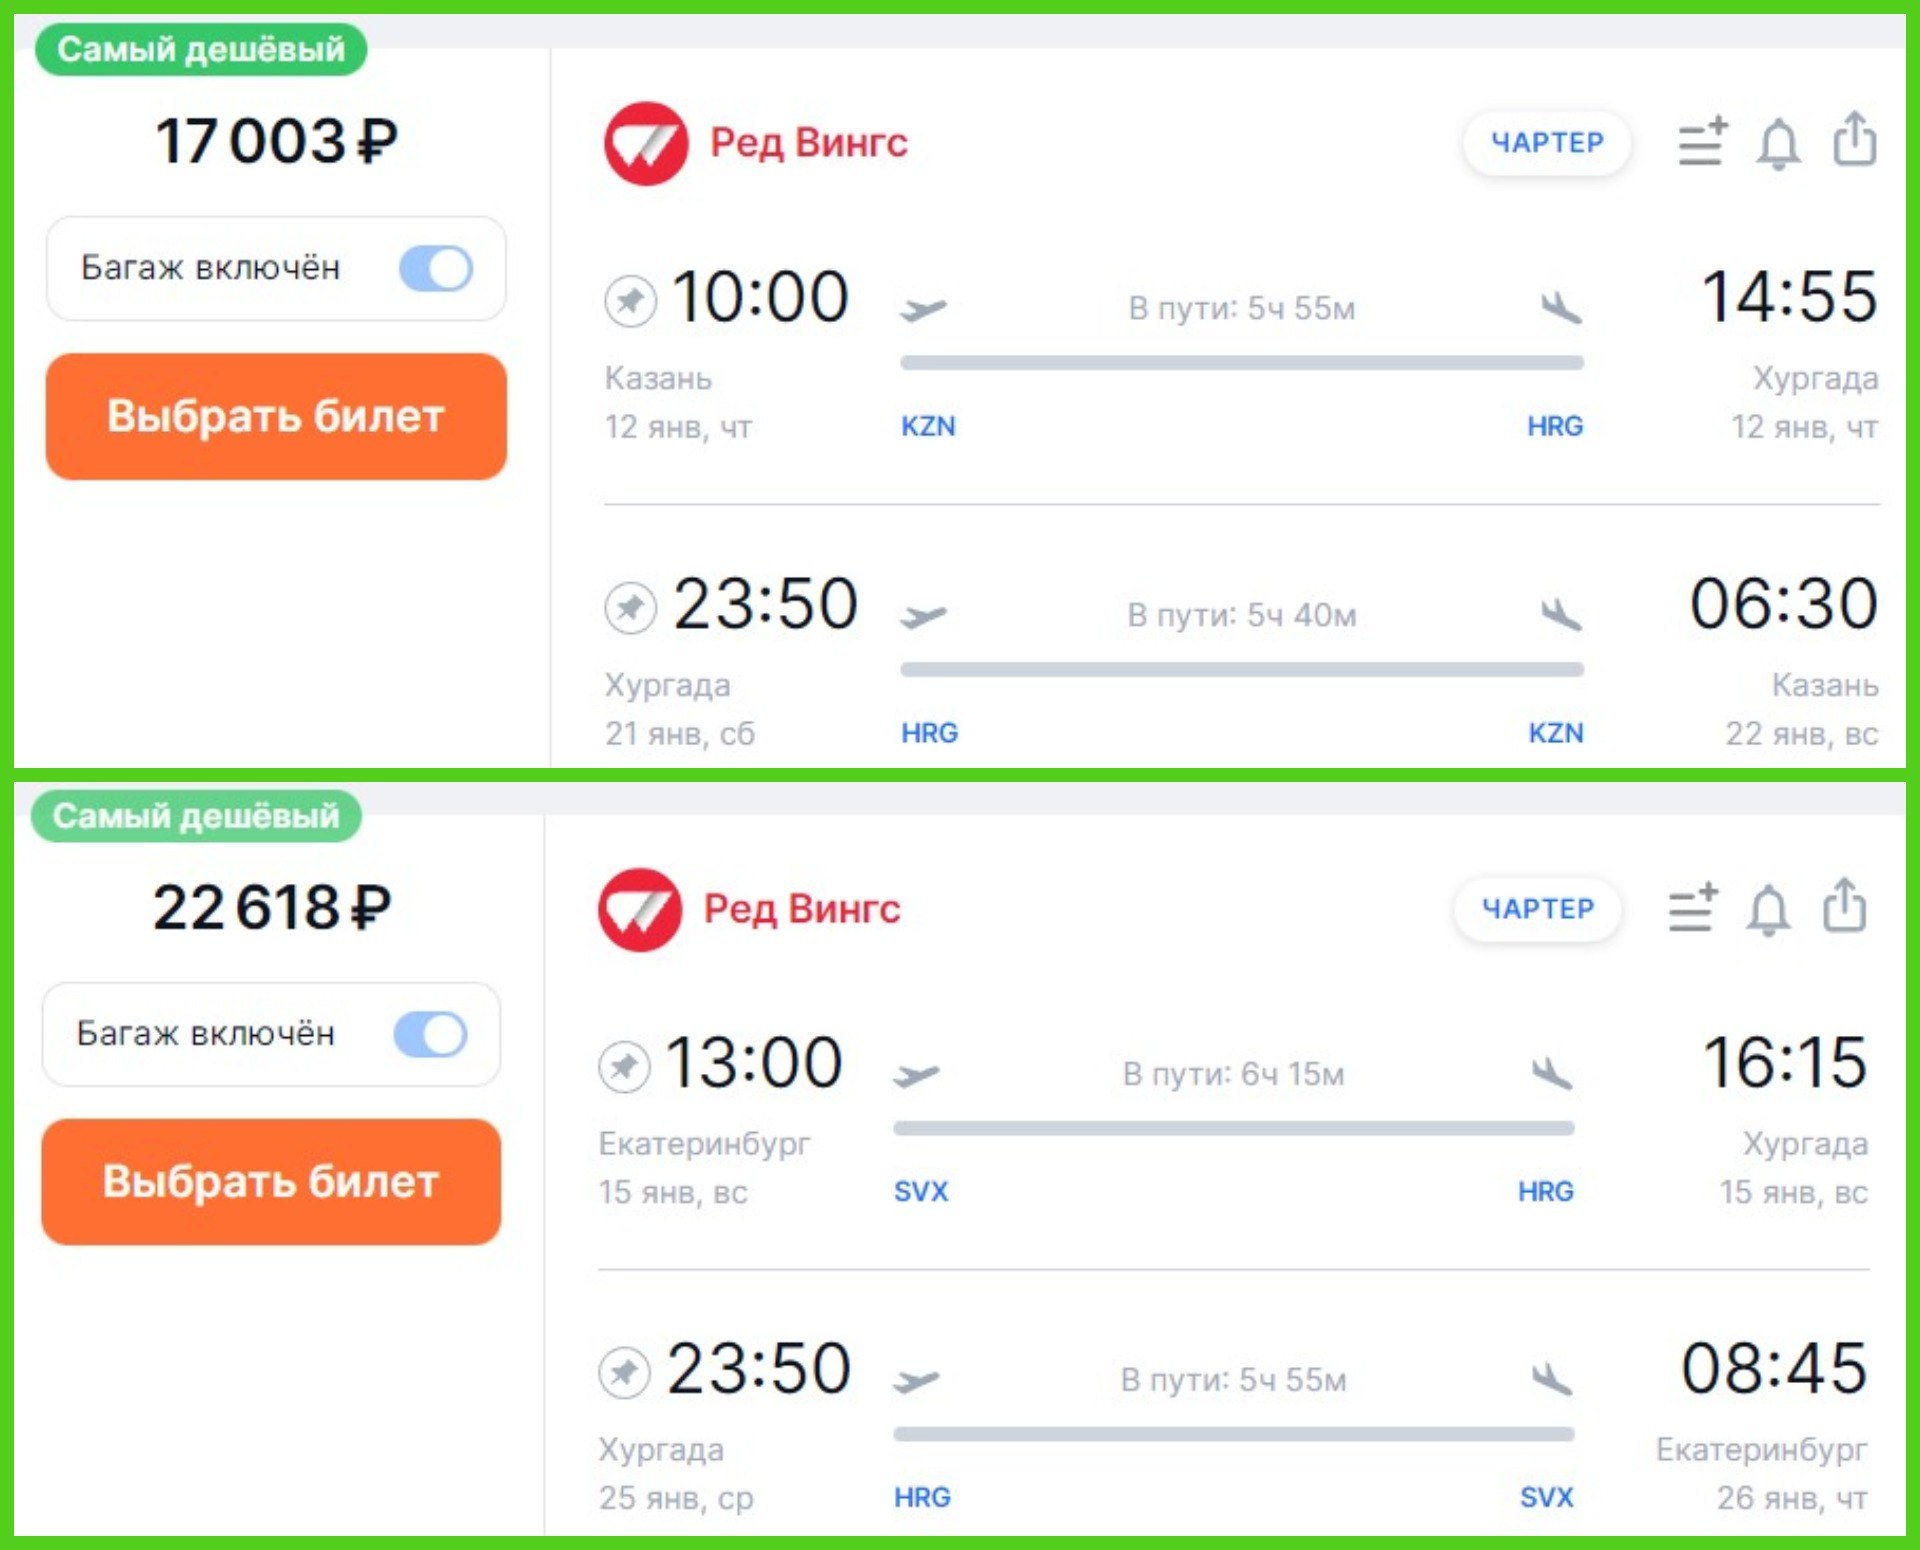
Task: Pin the 13:00 Yekaterinburg departure flight
Action: (x=624, y=1066)
